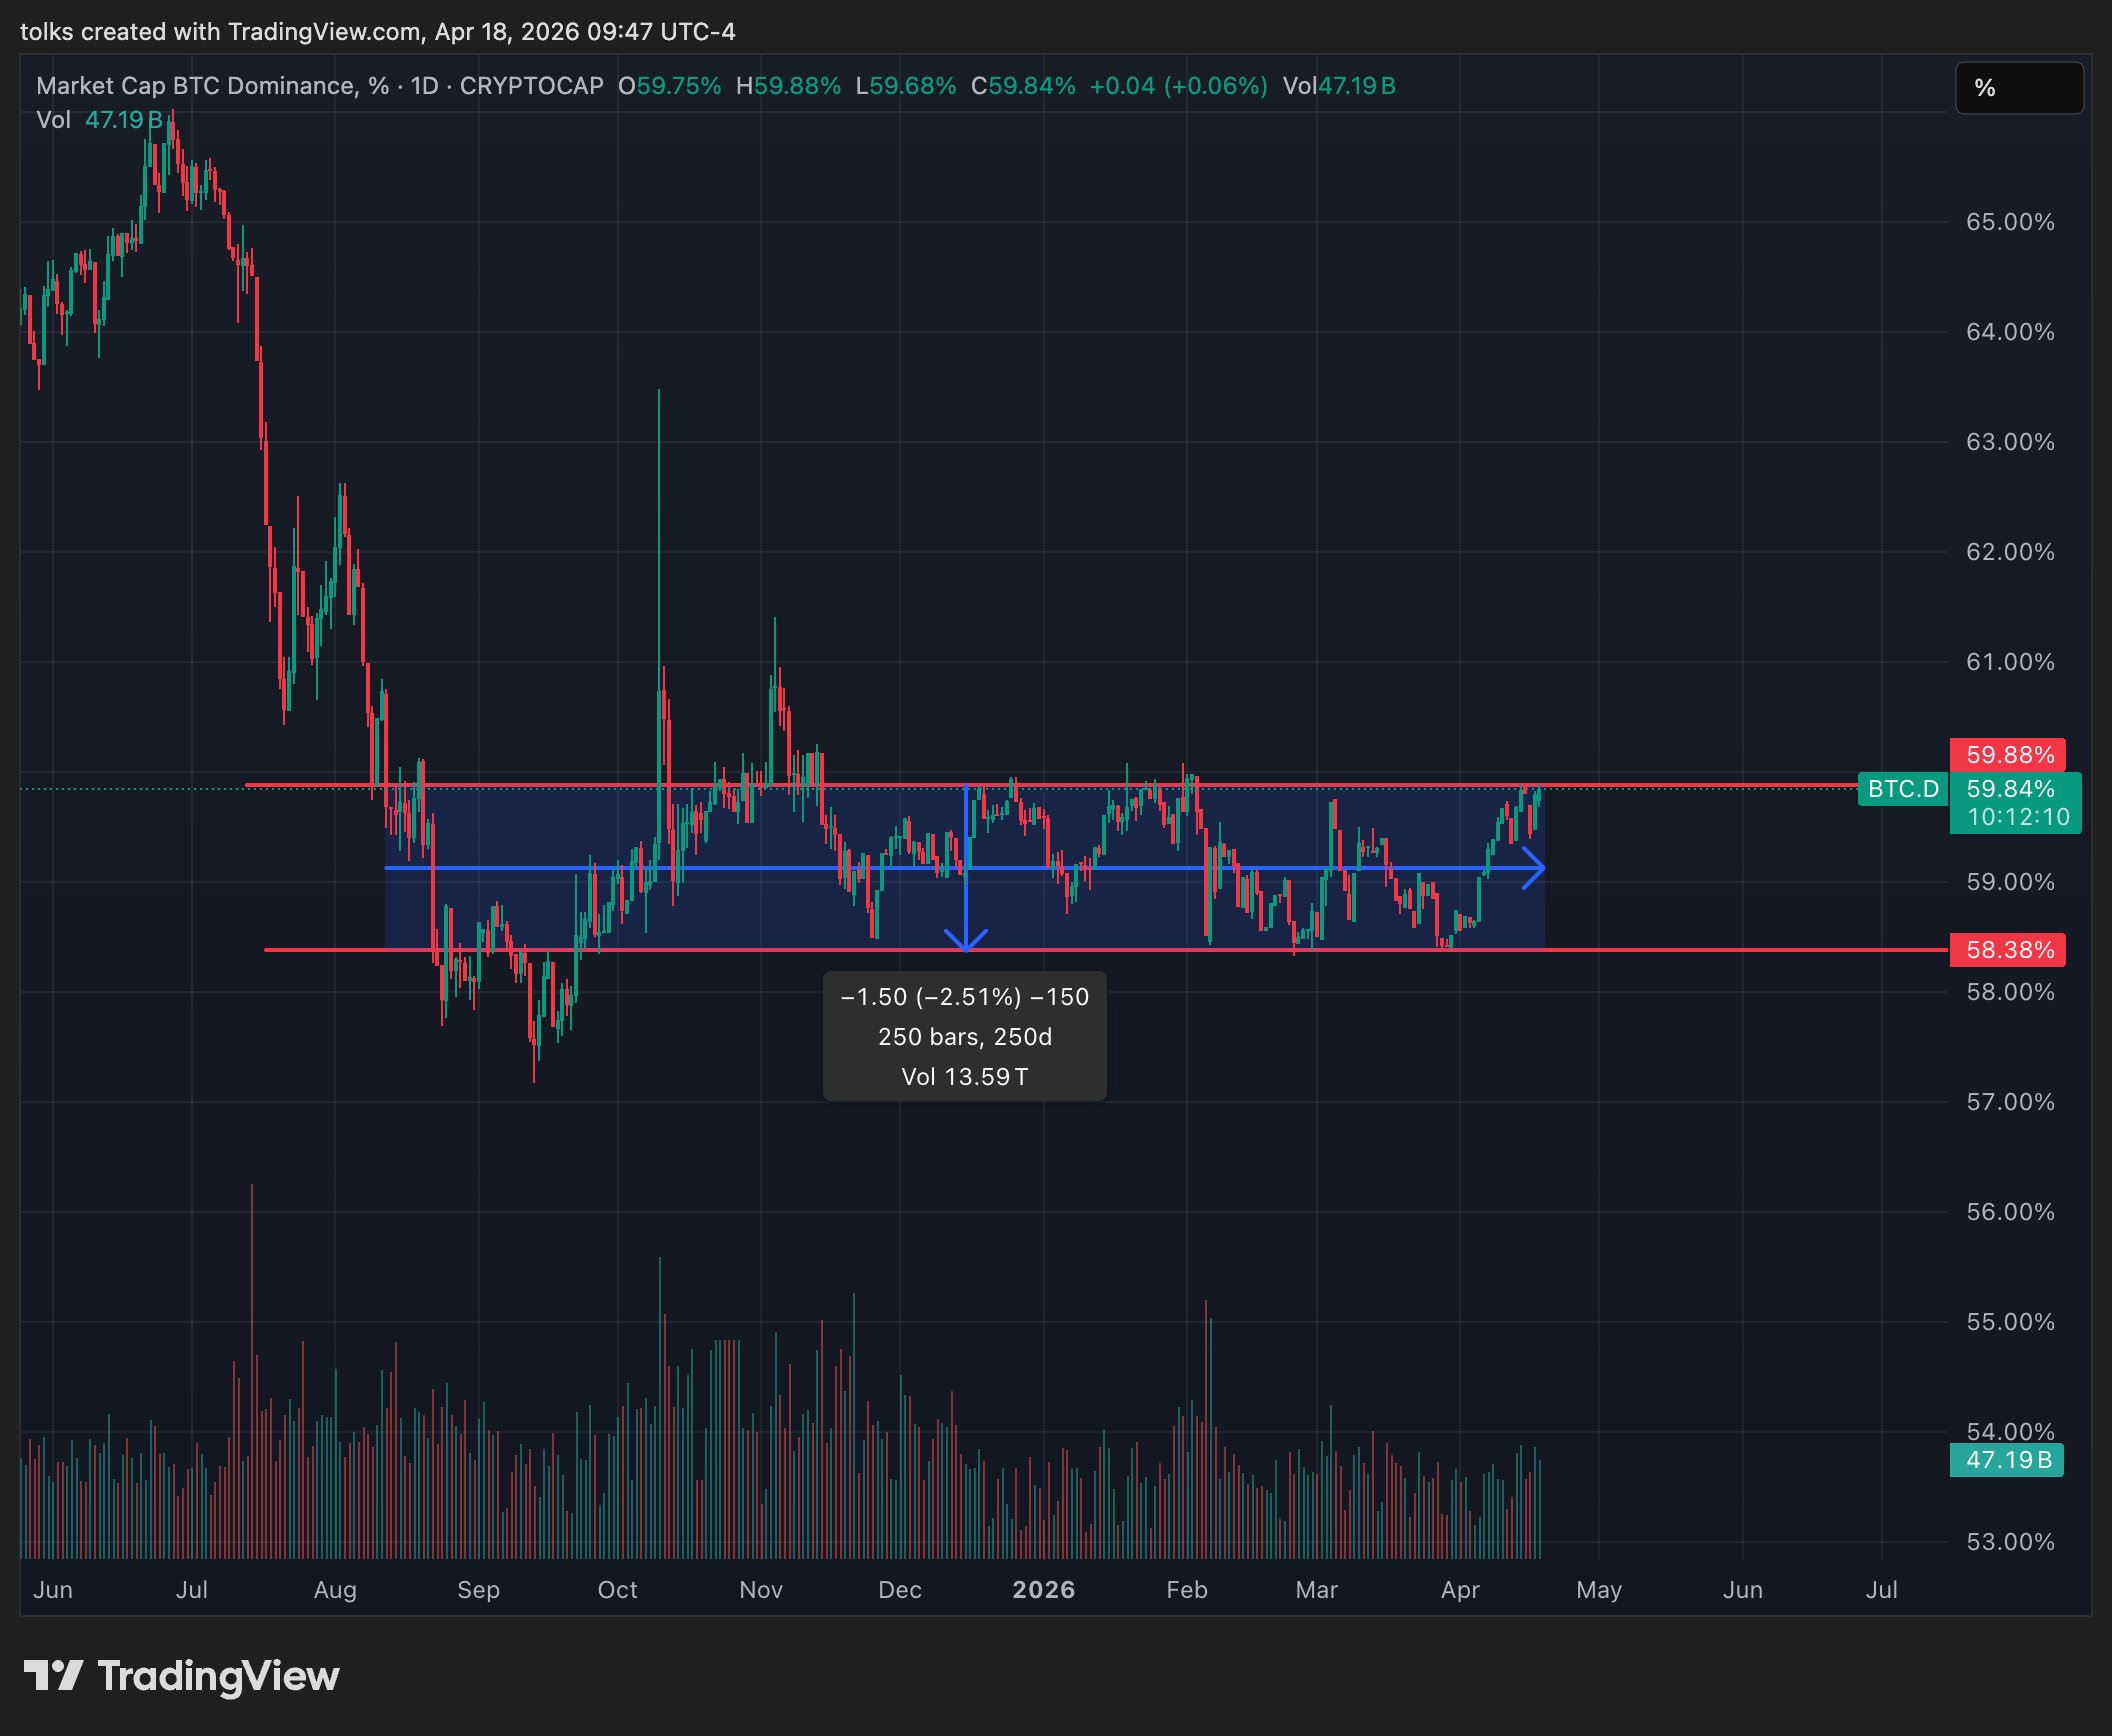Click the measurement info tooltip box
This screenshot has height=1736, width=2112.
coord(964,1036)
